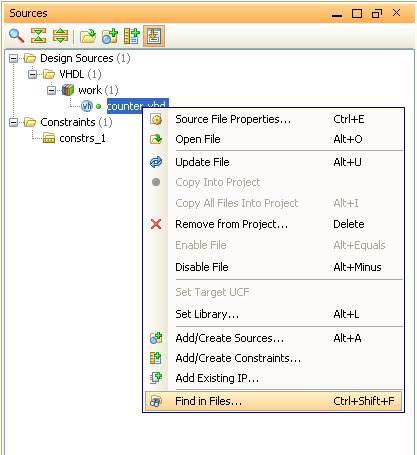Choose Disable File from context menu
The width and height of the screenshot is (417, 455).
point(273,267)
